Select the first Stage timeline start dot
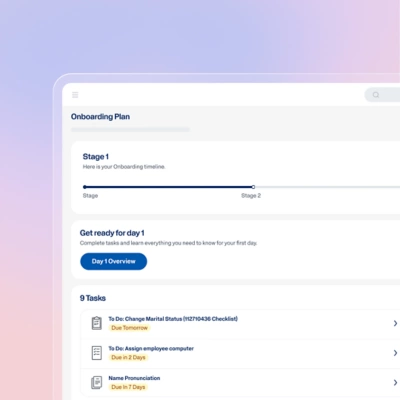The width and height of the screenshot is (400, 400). (x=85, y=187)
